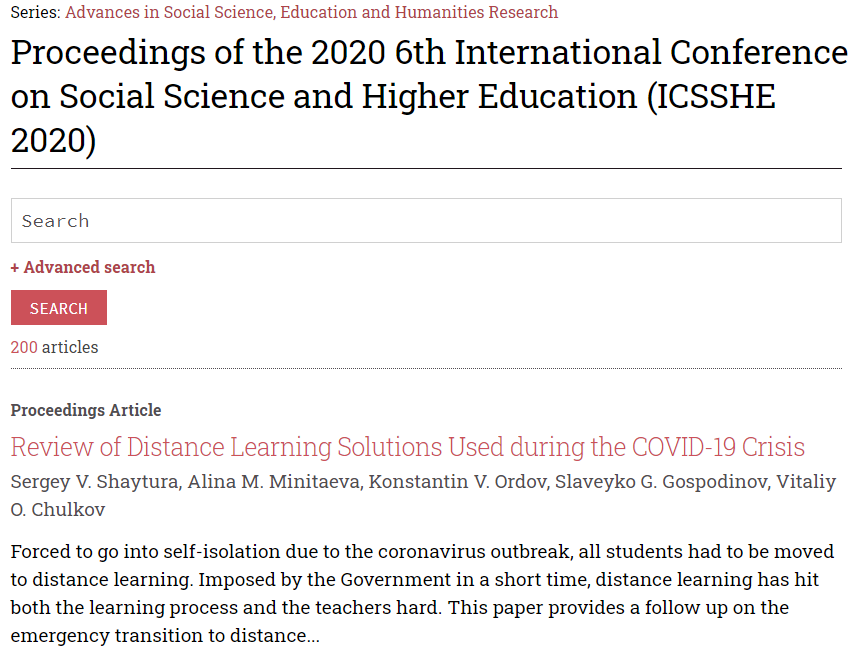The width and height of the screenshot is (863, 650).
Task: Select author name Sergey V. Shaytura
Action: pos(95,482)
